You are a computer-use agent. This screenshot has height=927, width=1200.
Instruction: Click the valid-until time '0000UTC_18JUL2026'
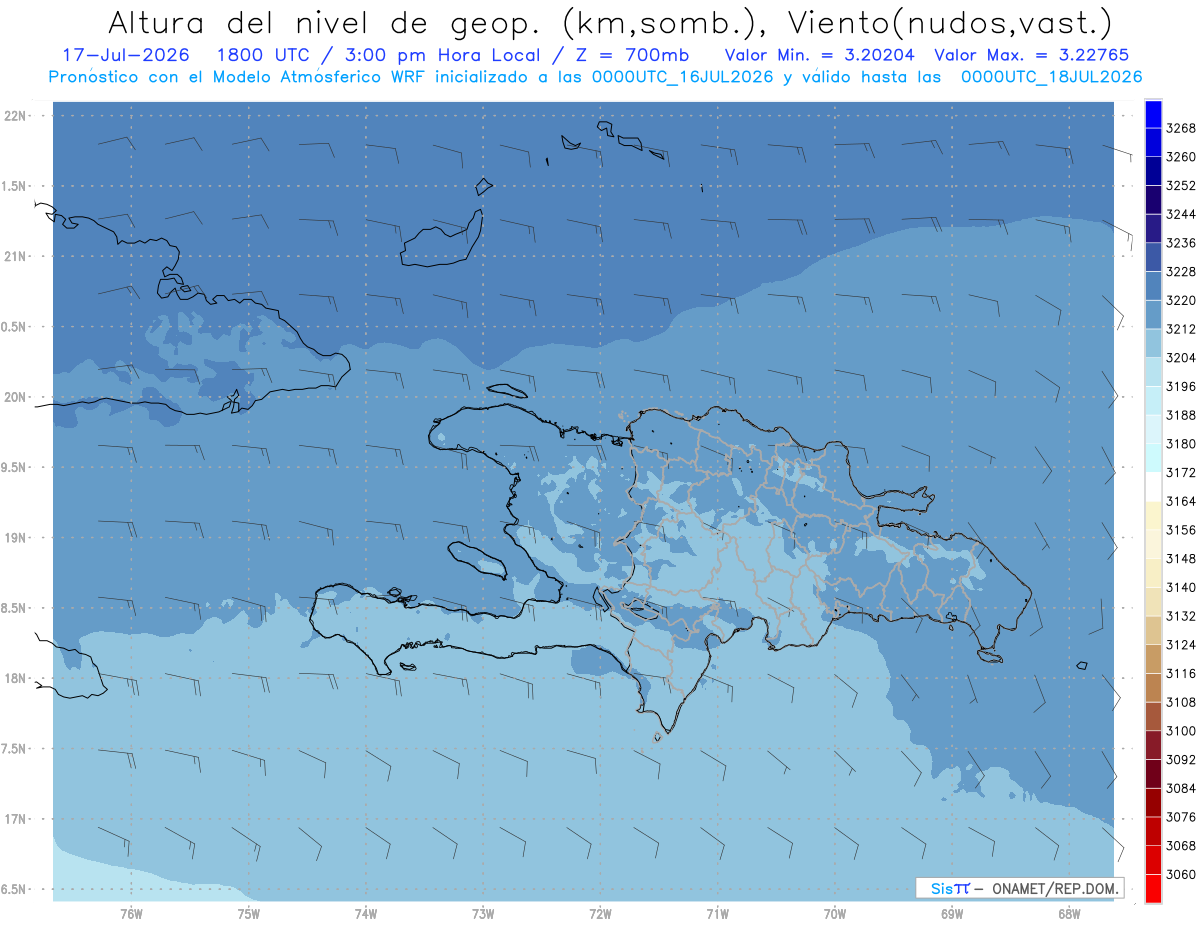coord(1052,77)
